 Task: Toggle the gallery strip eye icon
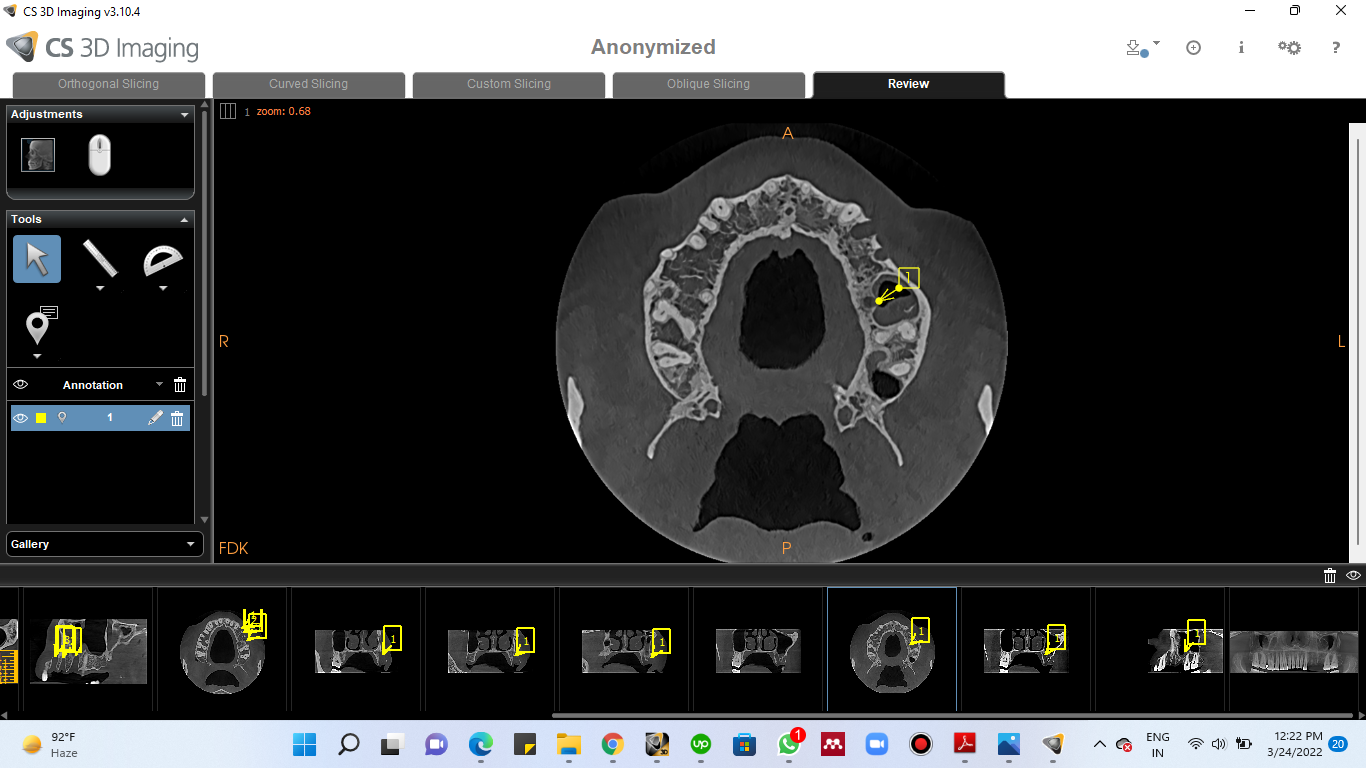(1353, 575)
